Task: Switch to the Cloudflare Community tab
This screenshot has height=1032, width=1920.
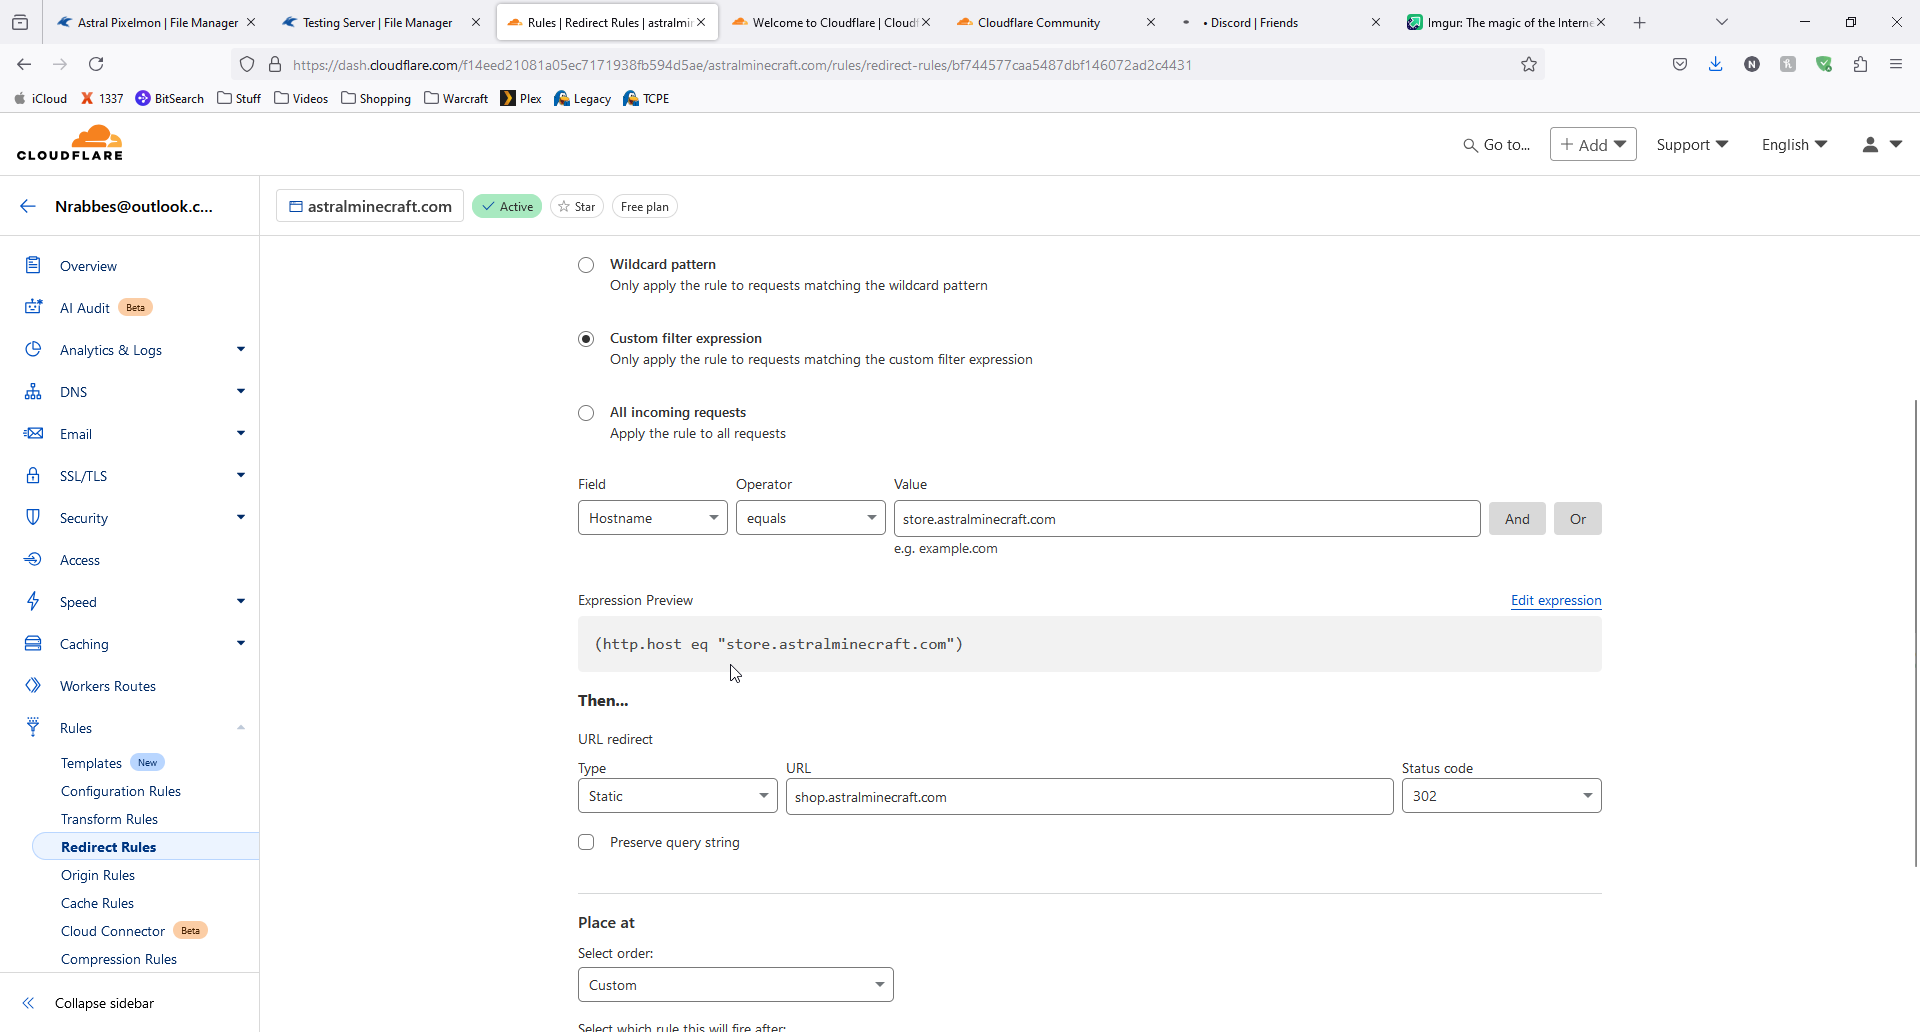Action: click(x=1040, y=22)
